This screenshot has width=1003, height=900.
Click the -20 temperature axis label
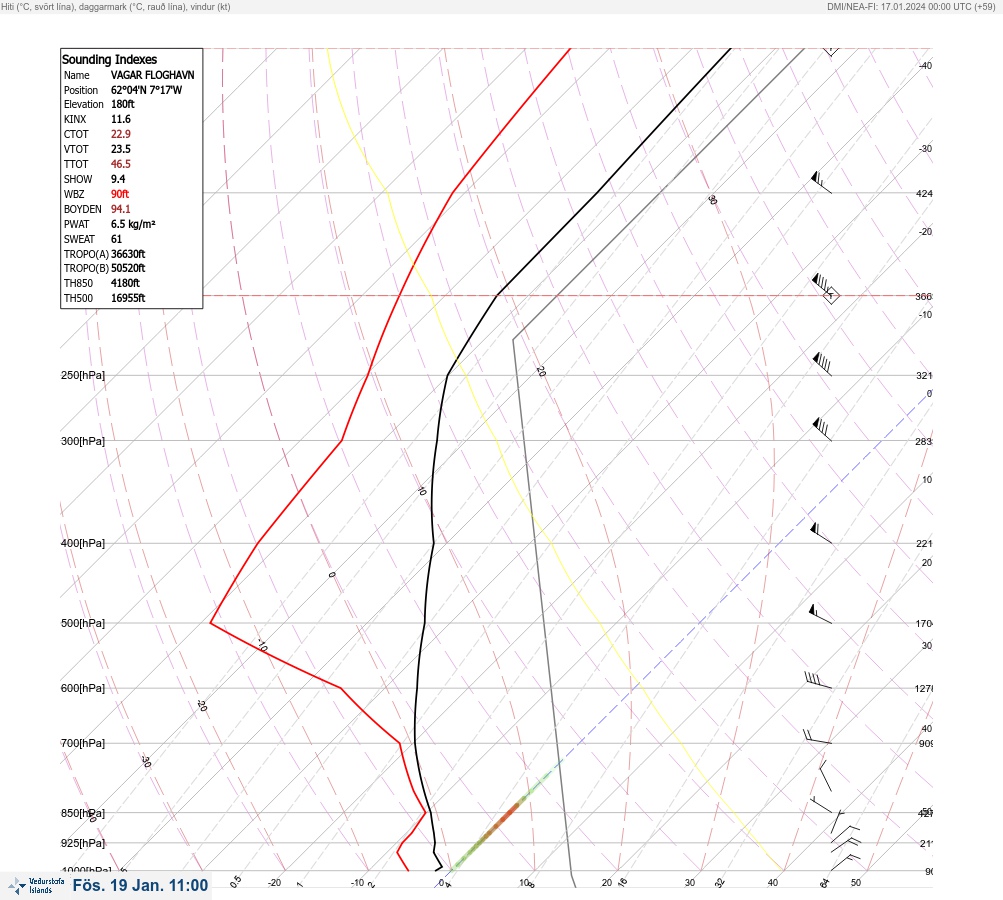(x=274, y=883)
